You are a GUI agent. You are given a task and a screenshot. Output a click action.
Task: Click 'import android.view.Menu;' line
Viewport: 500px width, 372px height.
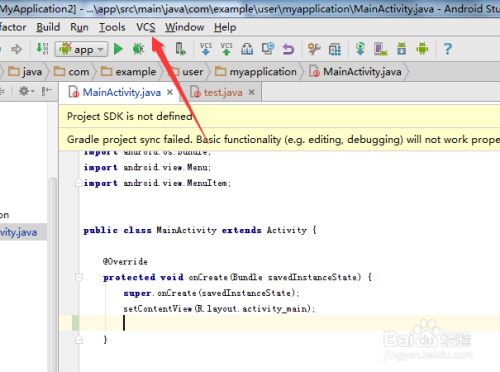click(147, 167)
